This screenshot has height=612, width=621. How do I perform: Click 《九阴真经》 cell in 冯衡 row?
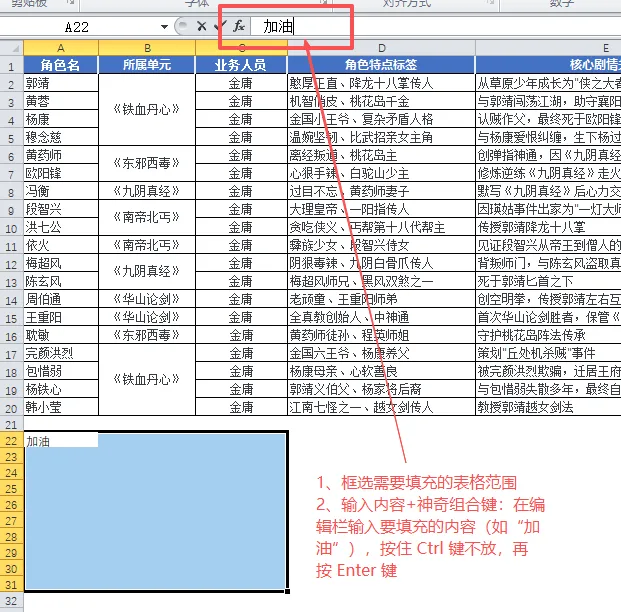click(147, 191)
